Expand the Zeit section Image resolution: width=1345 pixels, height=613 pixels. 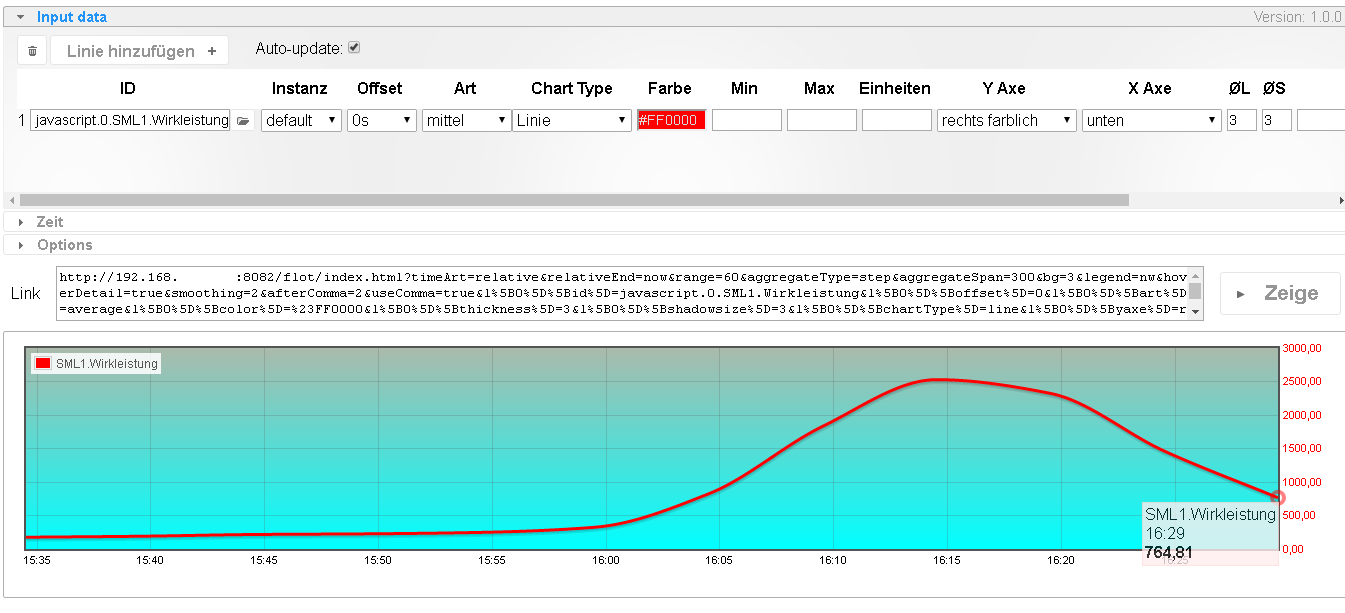(49, 222)
